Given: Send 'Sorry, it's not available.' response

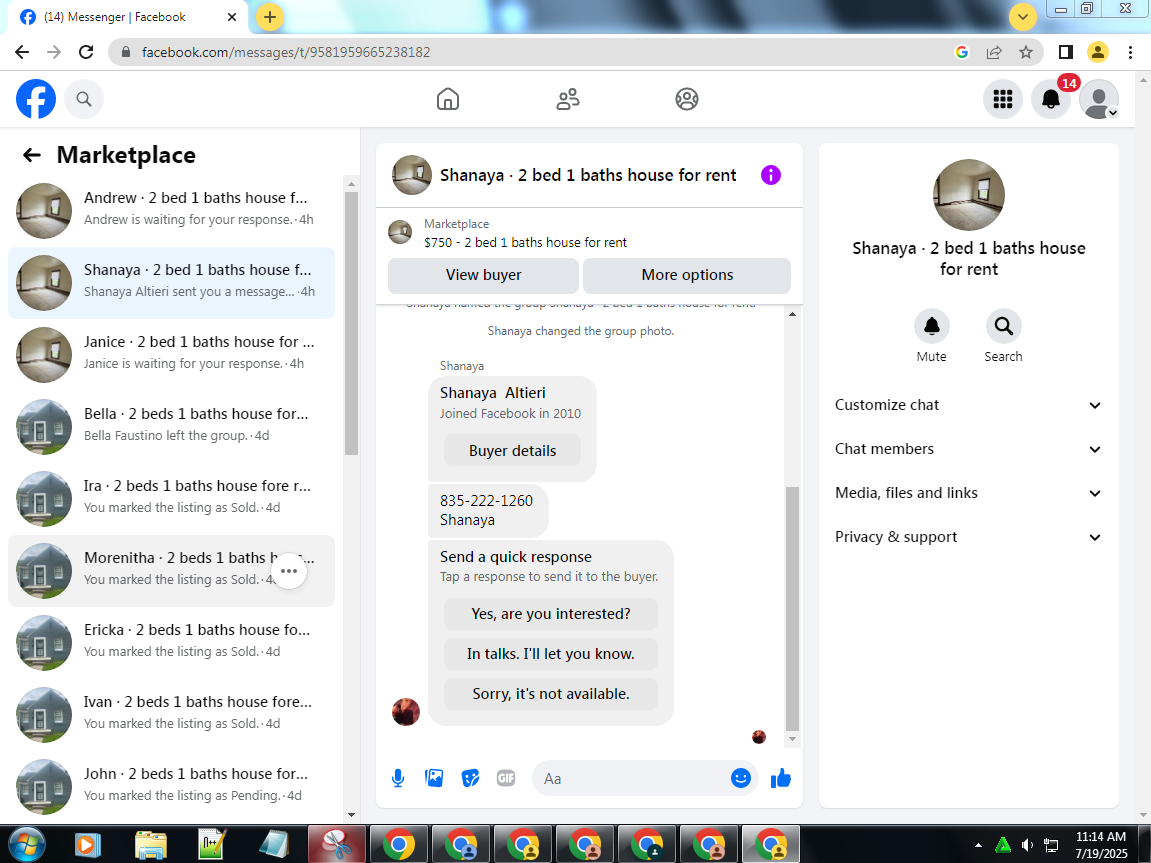Looking at the screenshot, I should [551, 693].
